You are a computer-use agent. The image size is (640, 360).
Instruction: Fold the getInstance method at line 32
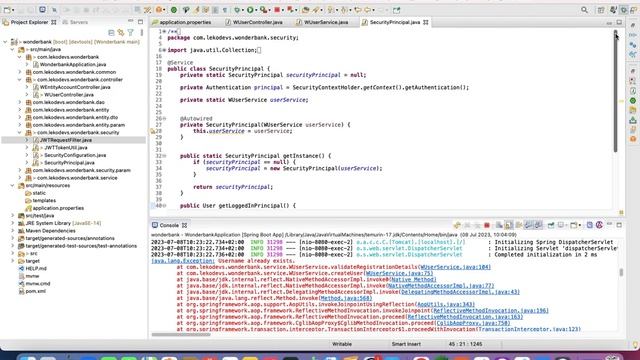[164, 156]
